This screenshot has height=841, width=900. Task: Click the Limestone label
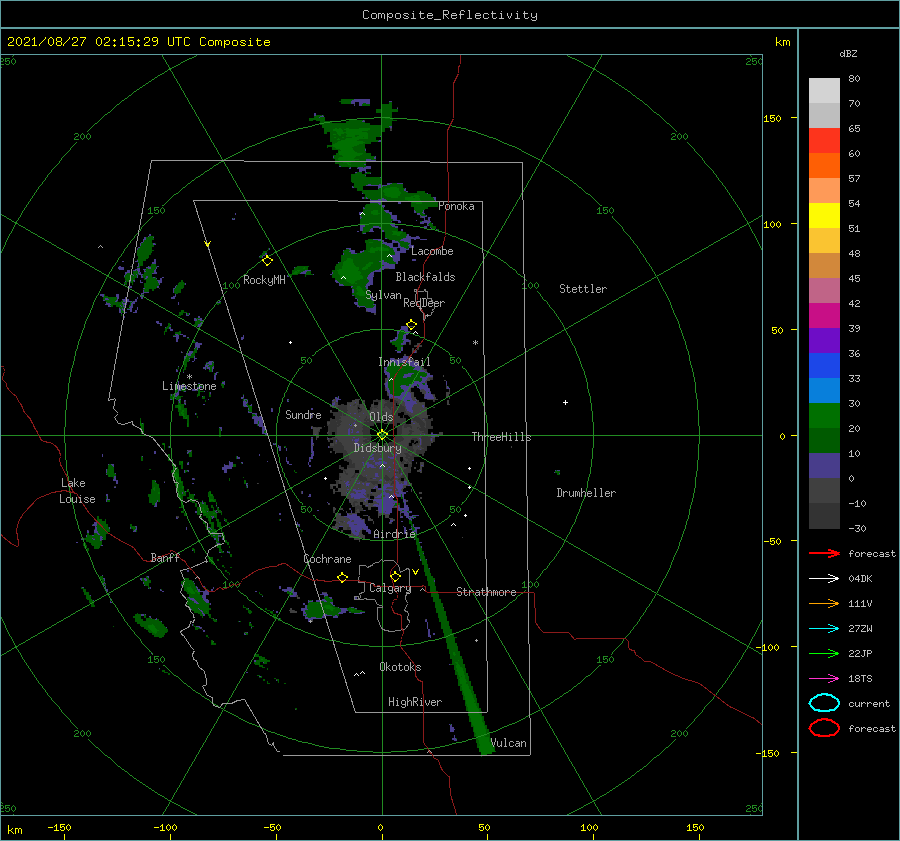tap(189, 386)
